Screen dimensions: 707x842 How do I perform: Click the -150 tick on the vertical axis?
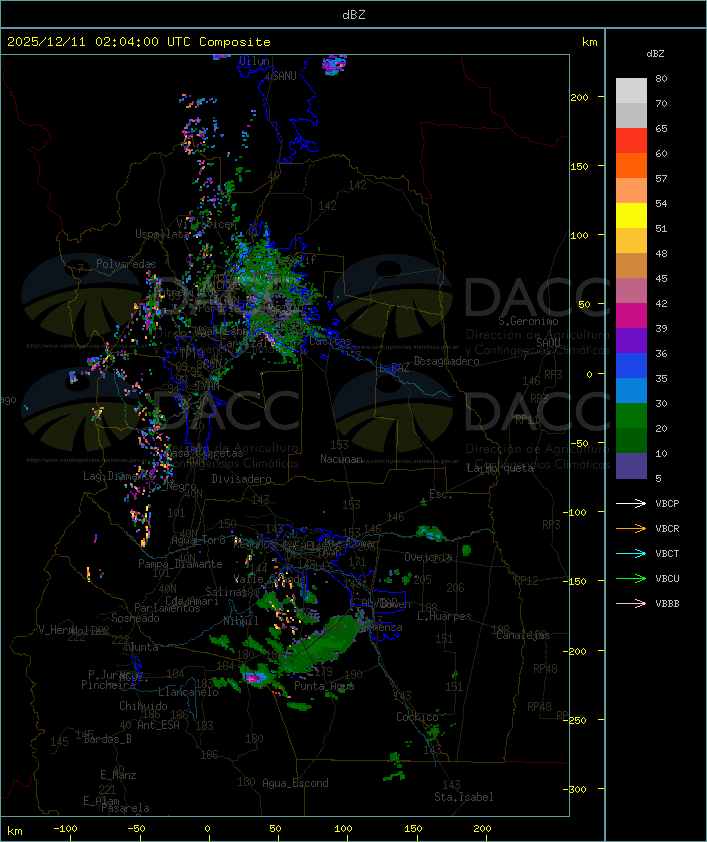pos(577,581)
